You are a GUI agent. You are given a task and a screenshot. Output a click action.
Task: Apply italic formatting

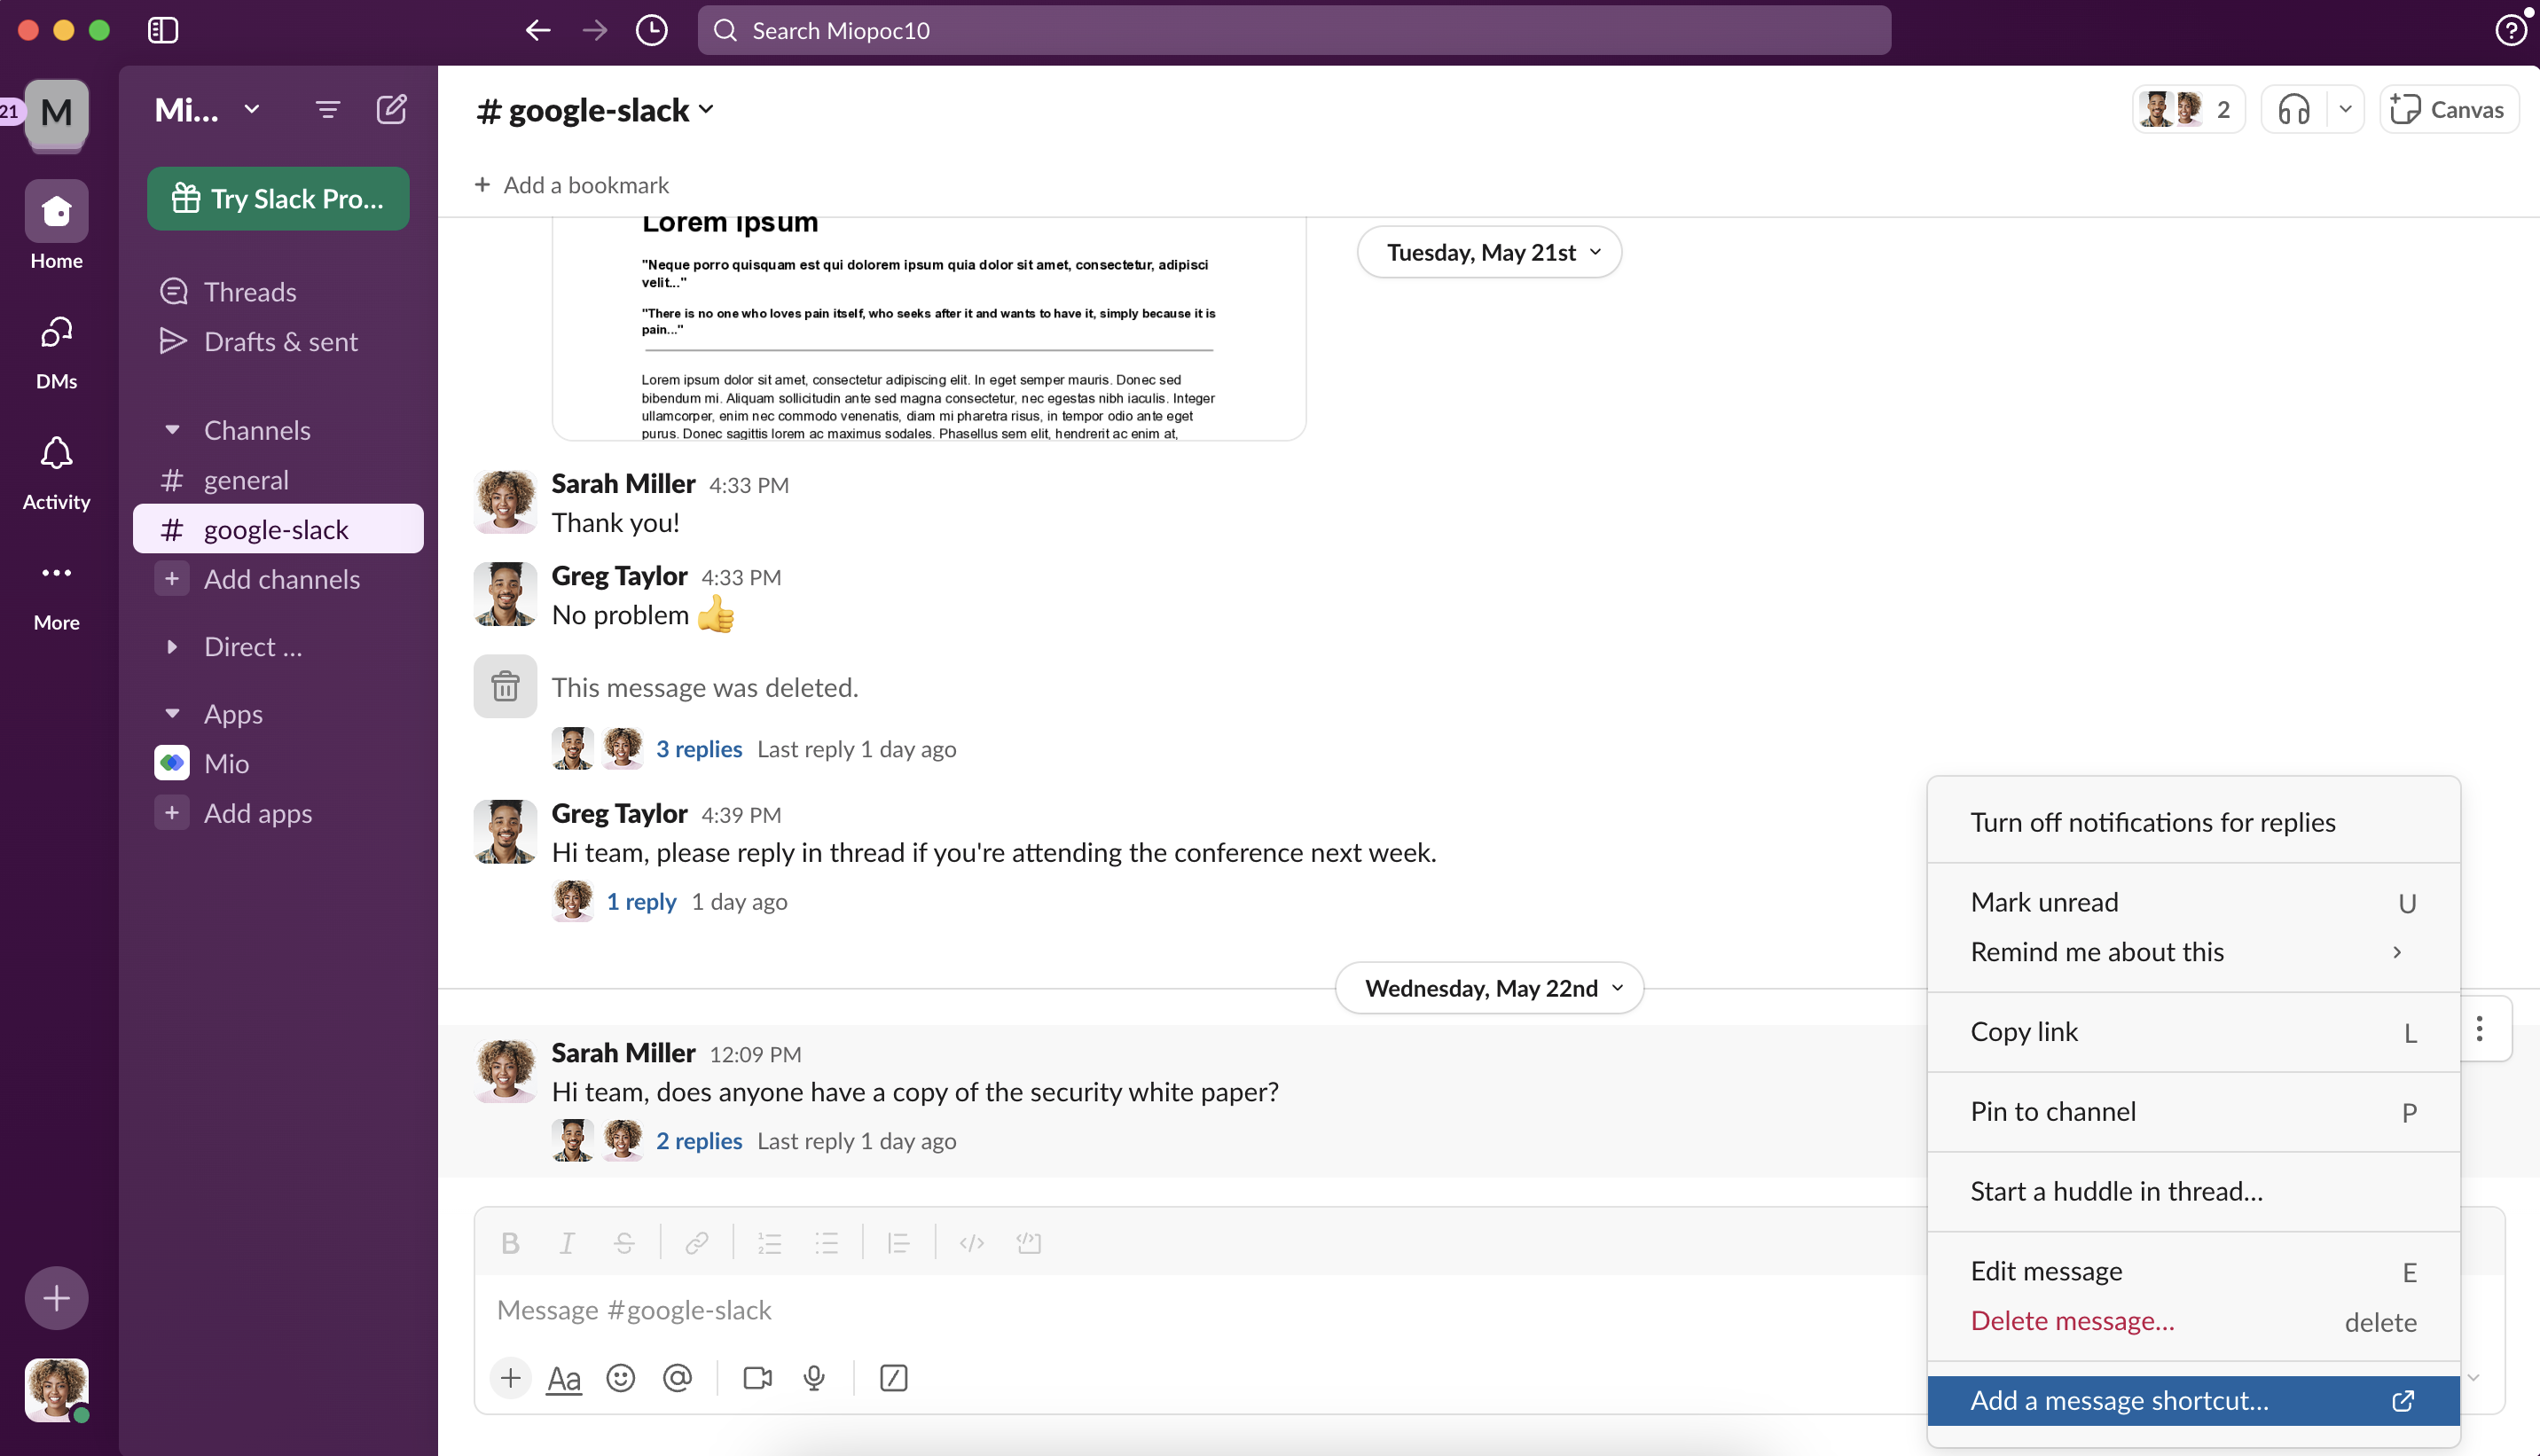click(x=567, y=1243)
